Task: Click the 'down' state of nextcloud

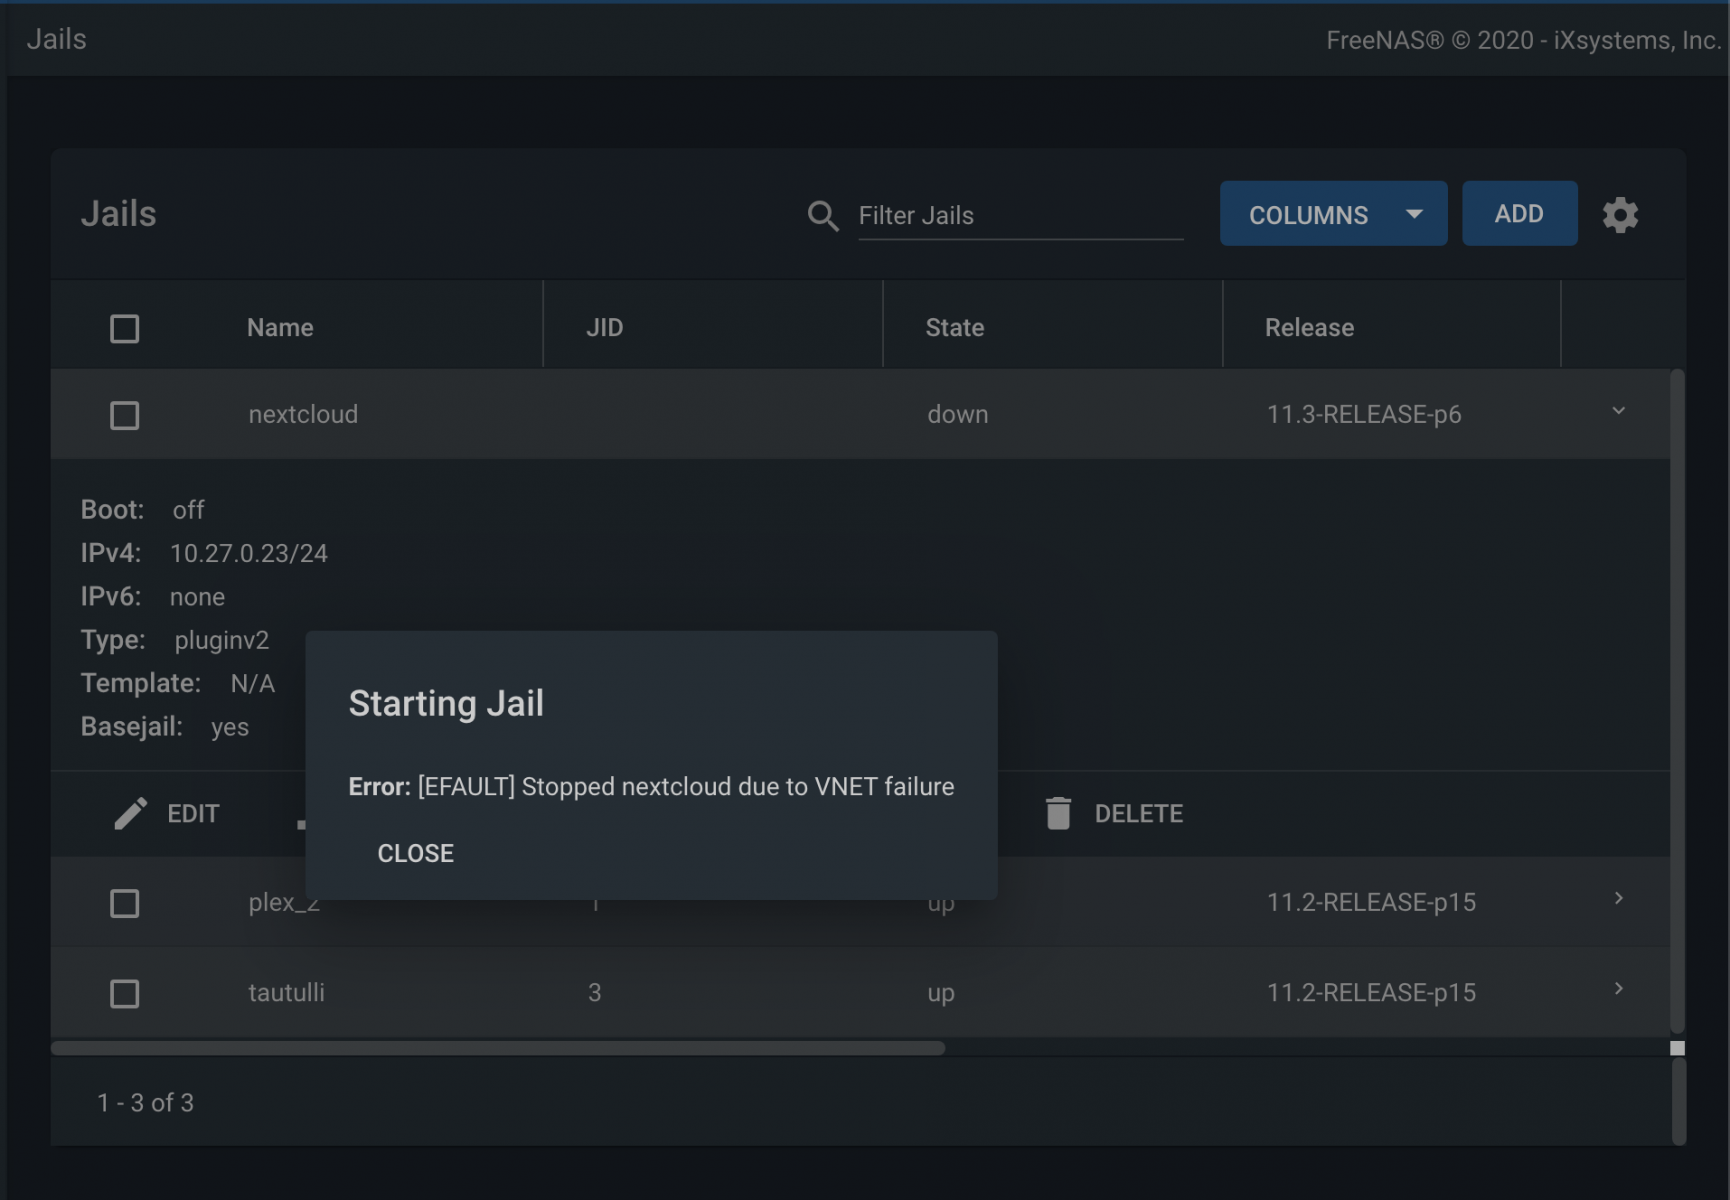Action: pyautogui.click(x=957, y=414)
